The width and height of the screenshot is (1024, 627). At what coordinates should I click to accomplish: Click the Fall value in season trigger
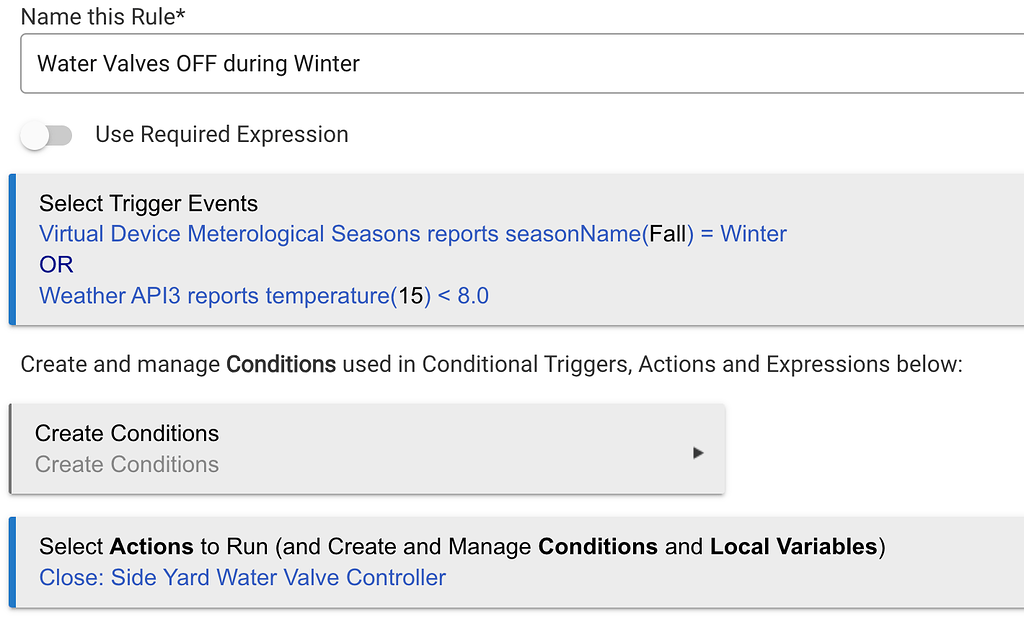tap(669, 234)
